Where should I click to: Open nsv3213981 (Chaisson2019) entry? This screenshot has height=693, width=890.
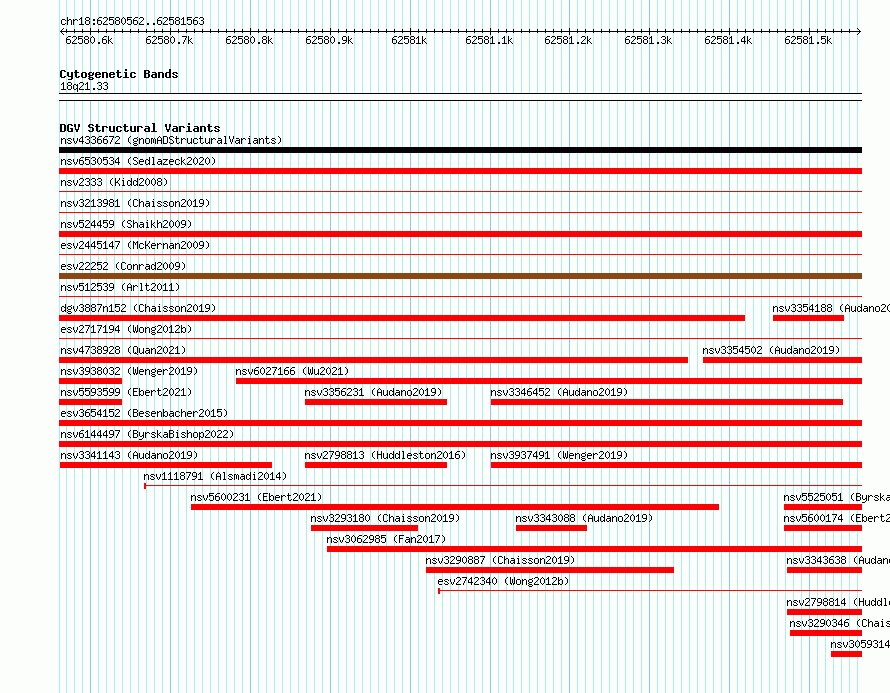click(135, 203)
